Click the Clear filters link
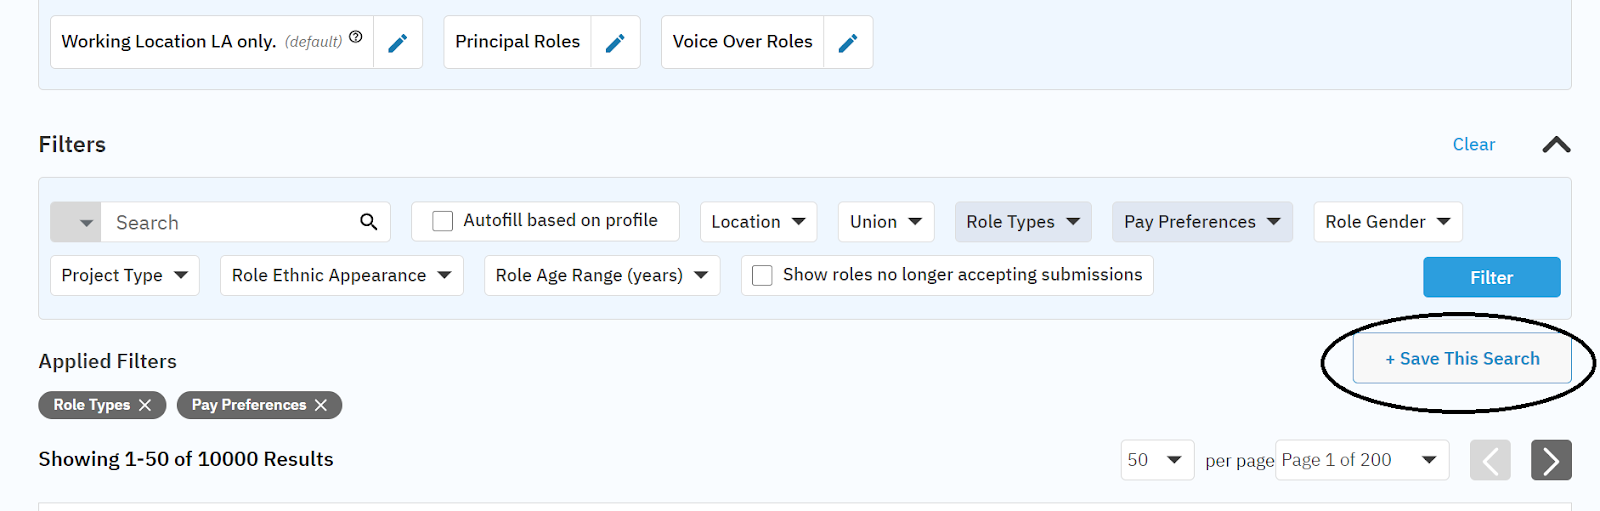This screenshot has width=1600, height=511. [x=1473, y=145]
